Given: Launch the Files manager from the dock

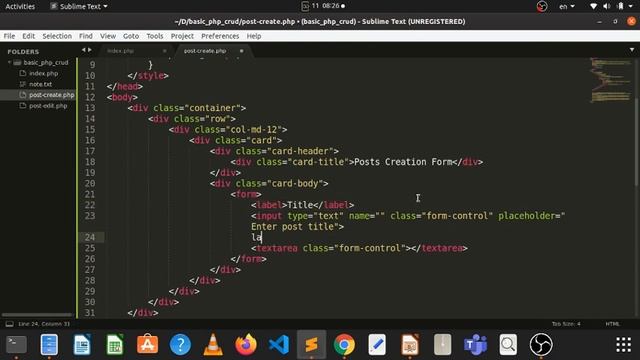Looking at the screenshot, I should point(49,345).
